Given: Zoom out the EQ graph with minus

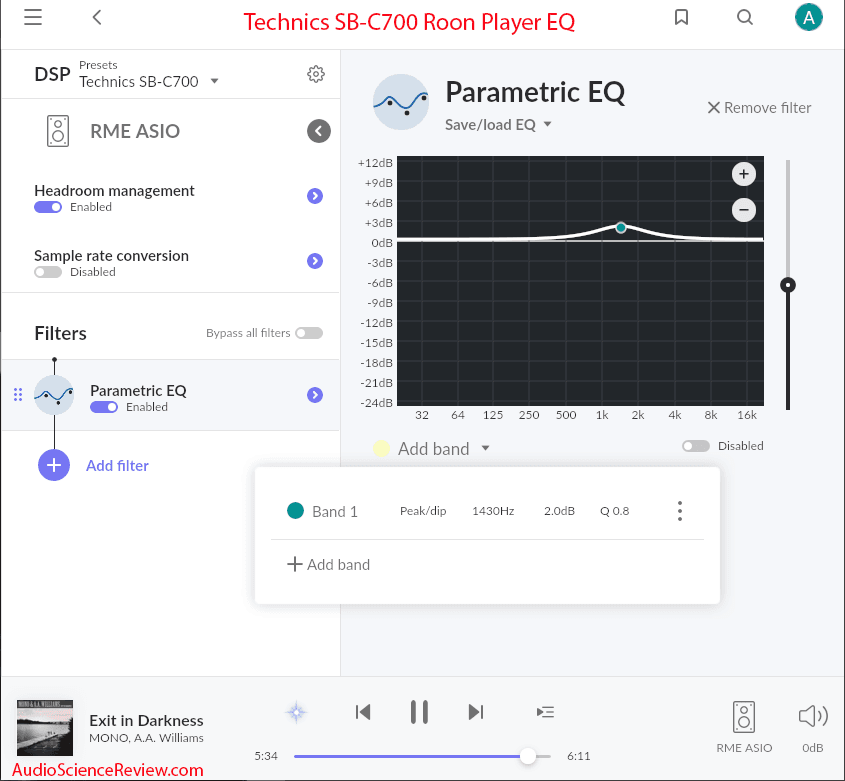Looking at the screenshot, I should coord(744,210).
